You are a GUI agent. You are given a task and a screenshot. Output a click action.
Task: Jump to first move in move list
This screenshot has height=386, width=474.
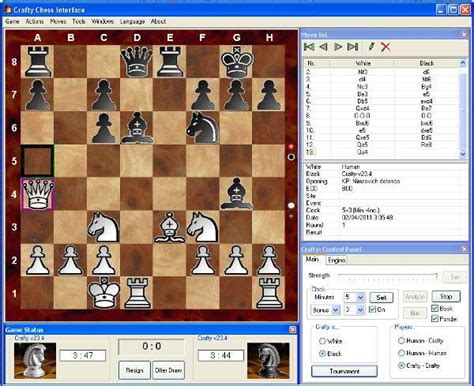[309, 47]
